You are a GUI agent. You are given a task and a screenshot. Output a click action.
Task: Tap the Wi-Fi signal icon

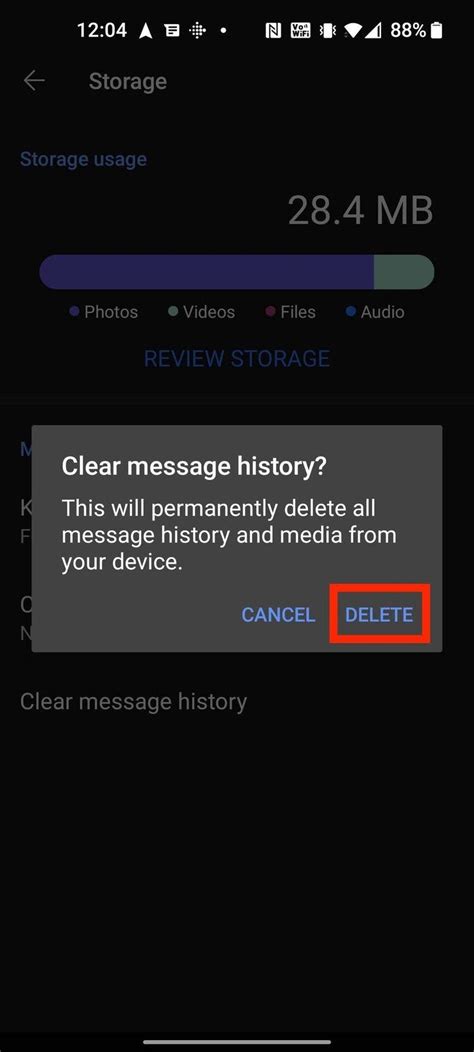pyautogui.click(x=352, y=30)
